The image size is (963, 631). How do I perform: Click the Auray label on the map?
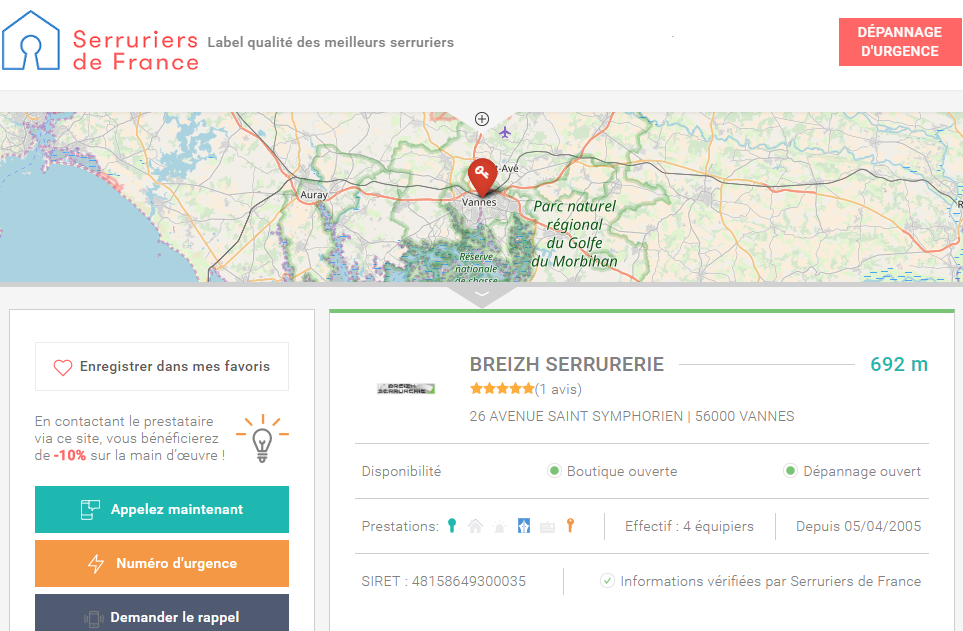(x=314, y=195)
